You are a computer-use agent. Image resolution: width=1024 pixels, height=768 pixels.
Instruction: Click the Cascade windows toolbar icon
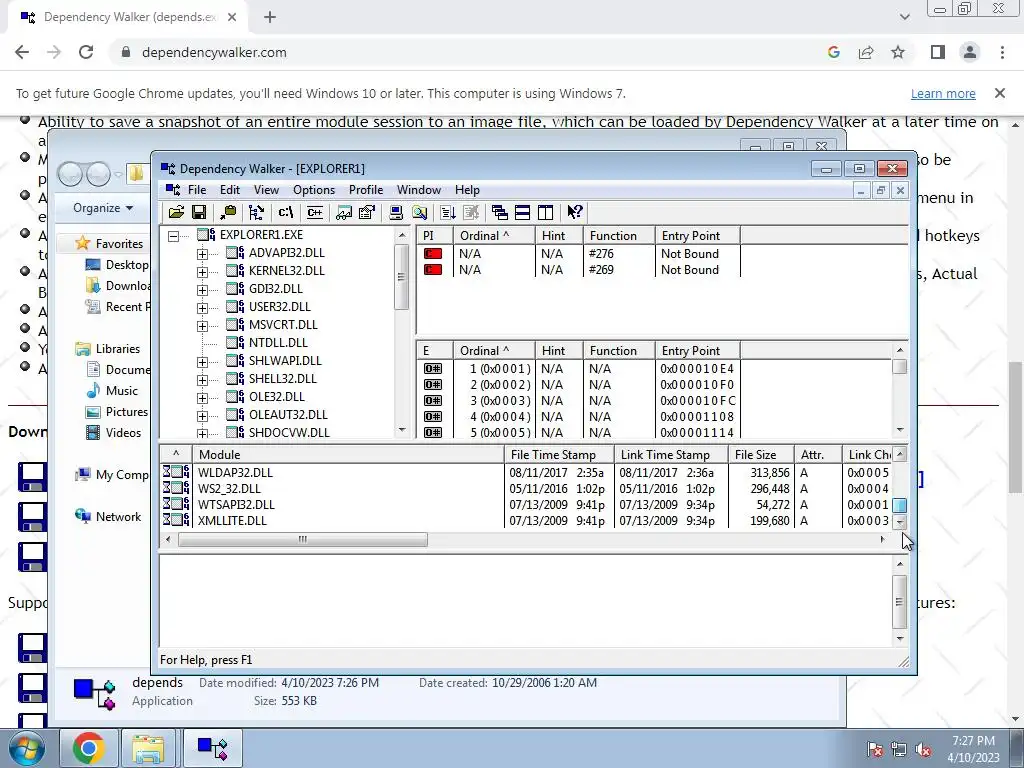pyautogui.click(x=500, y=212)
